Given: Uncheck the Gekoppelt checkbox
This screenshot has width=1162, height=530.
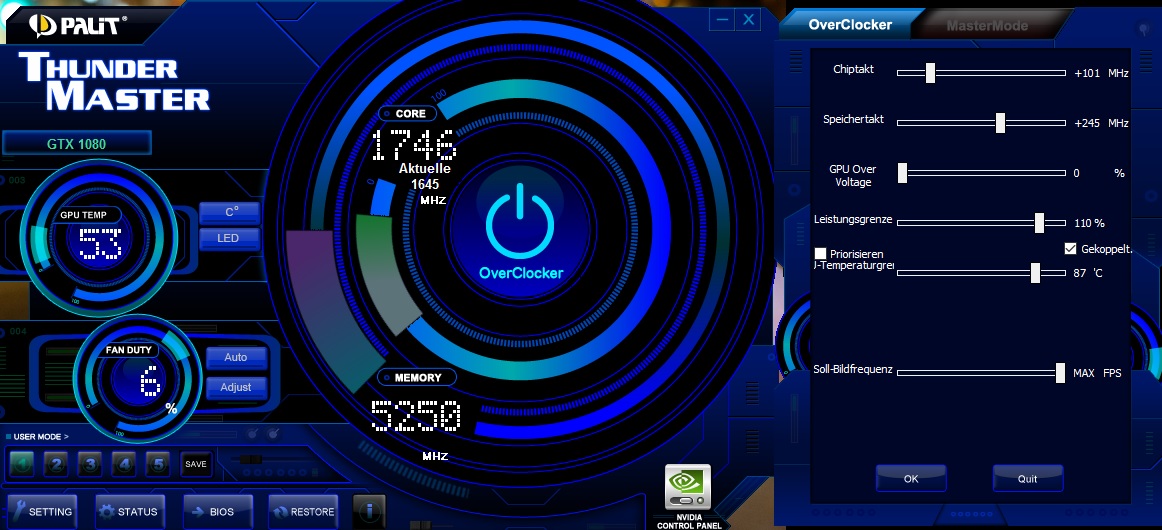Looking at the screenshot, I should pyautogui.click(x=1070, y=248).
